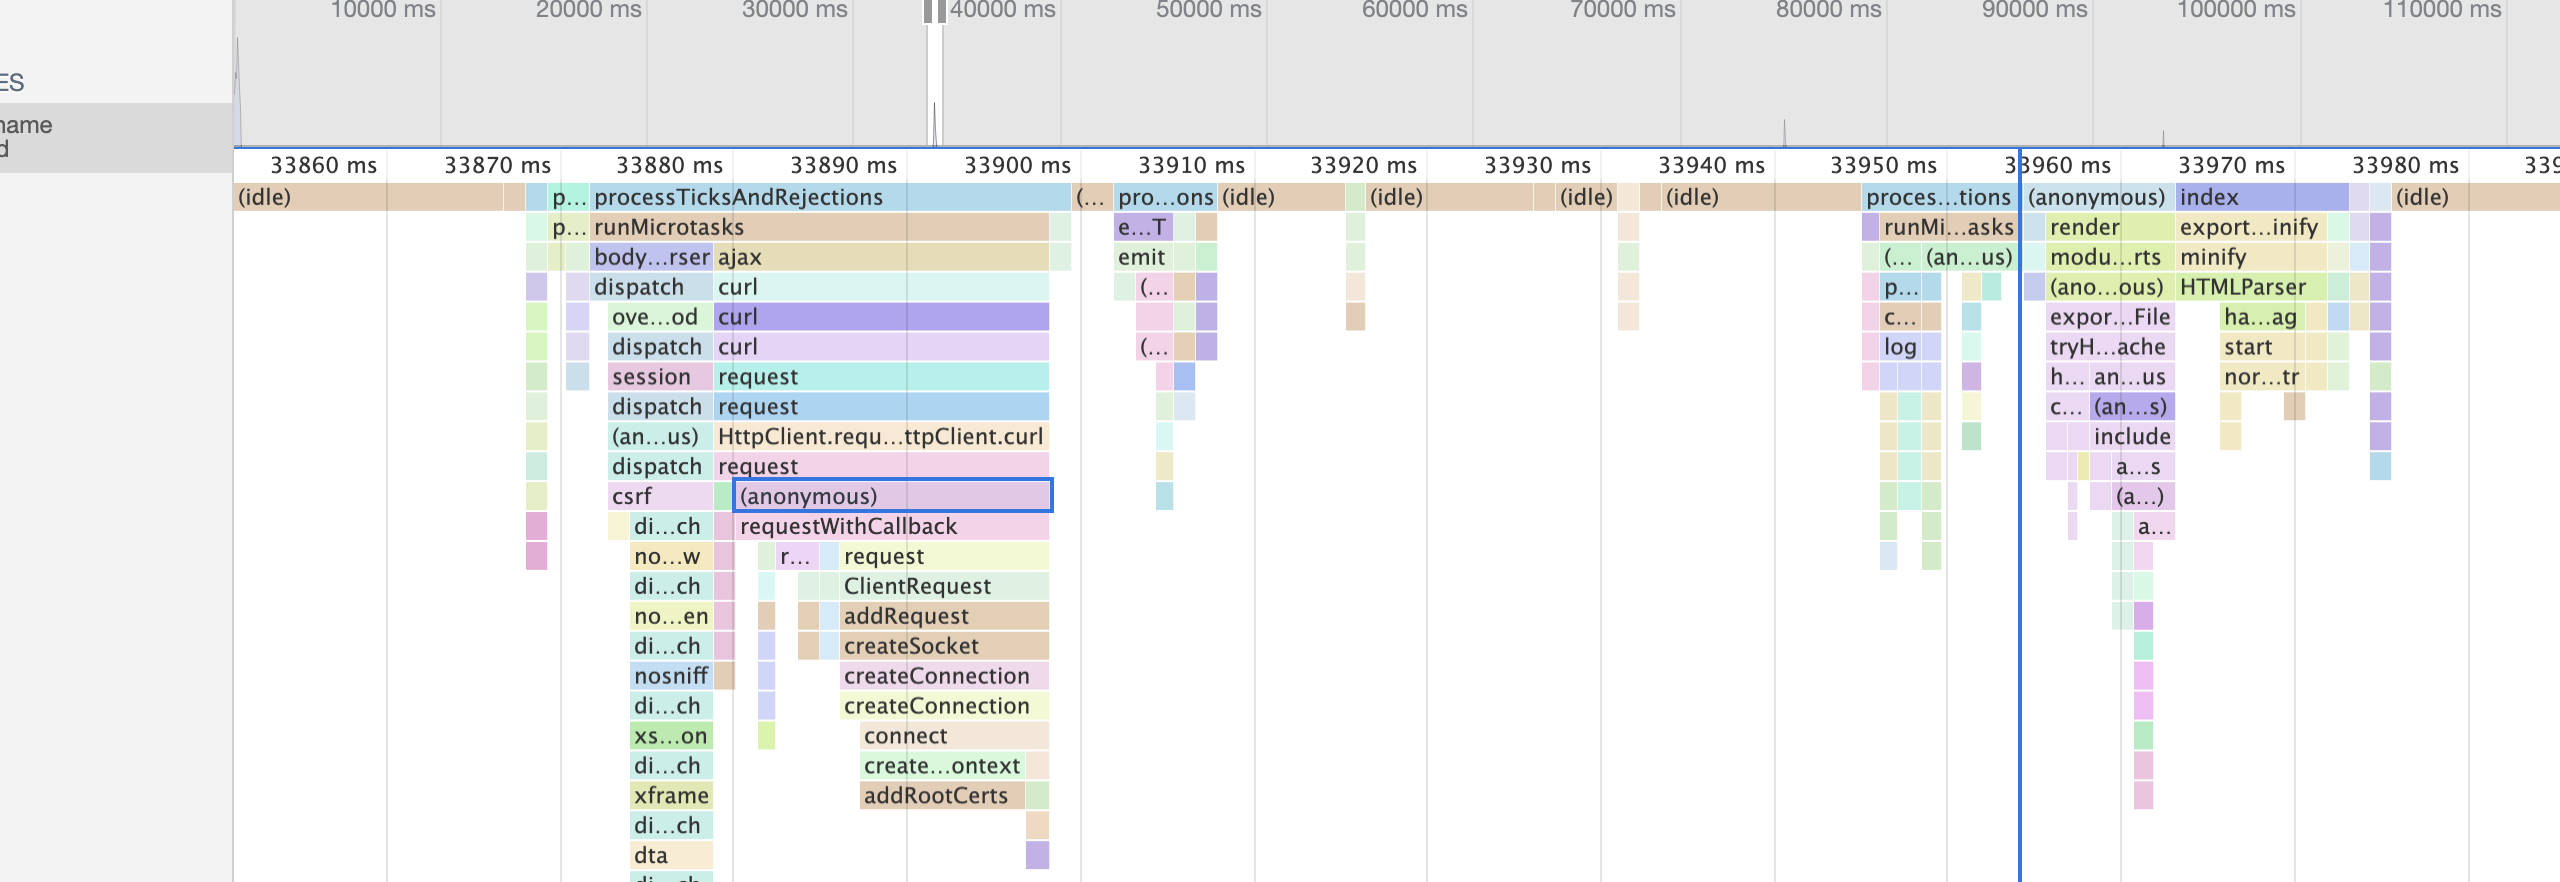Select the addRootCerts frame
The height and width of the screenshot is (882, 2560).
(x=943, y=797)
